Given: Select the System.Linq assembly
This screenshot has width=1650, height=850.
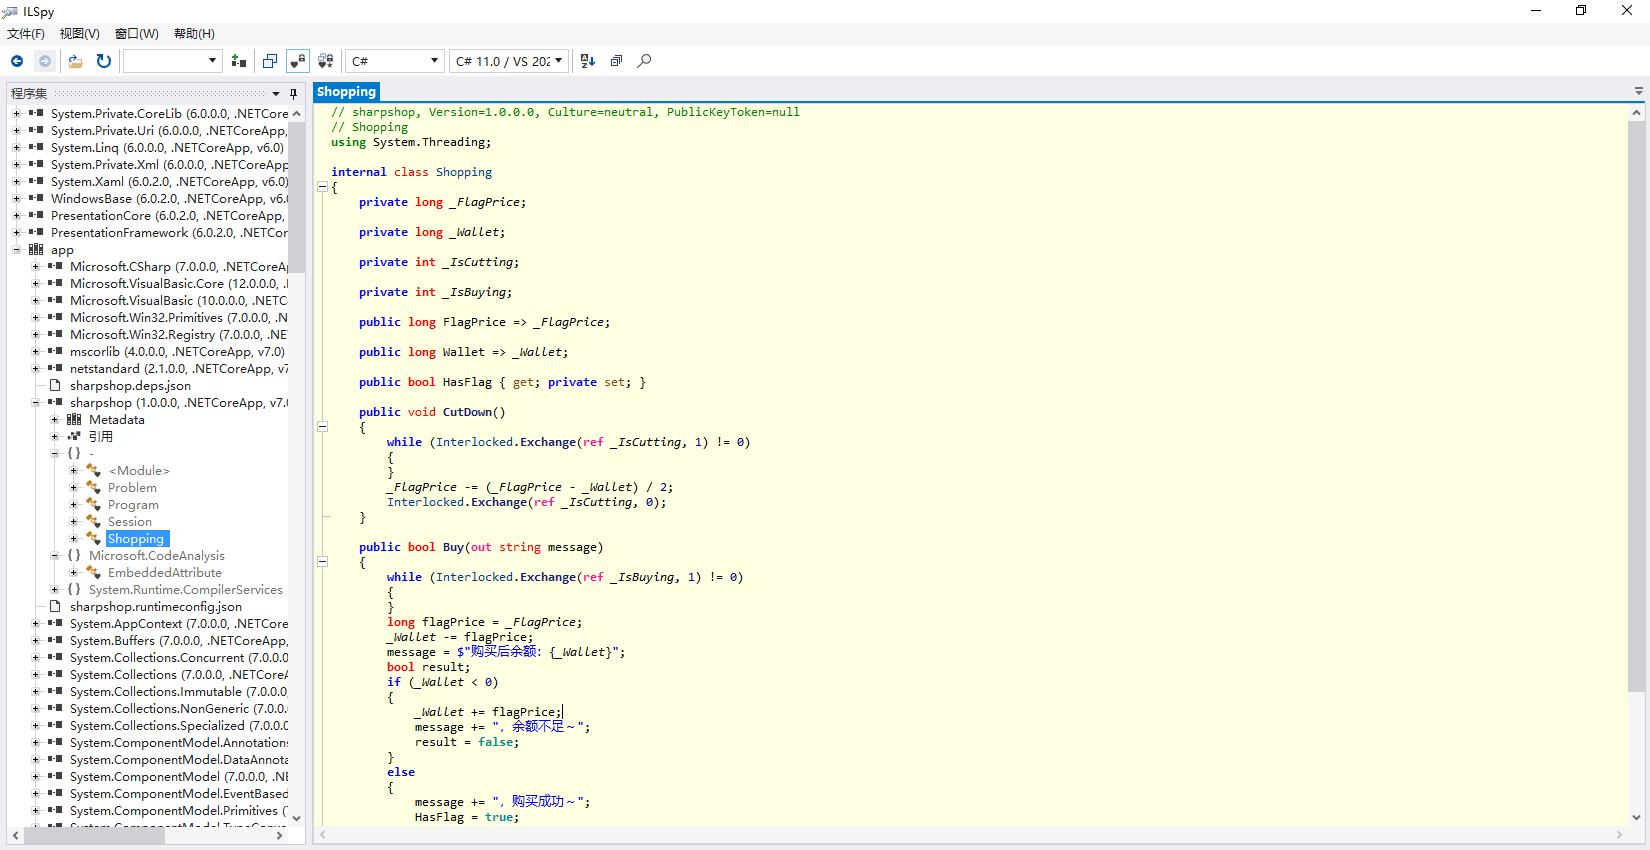Looking at the screenshot, I should point(167,148).
